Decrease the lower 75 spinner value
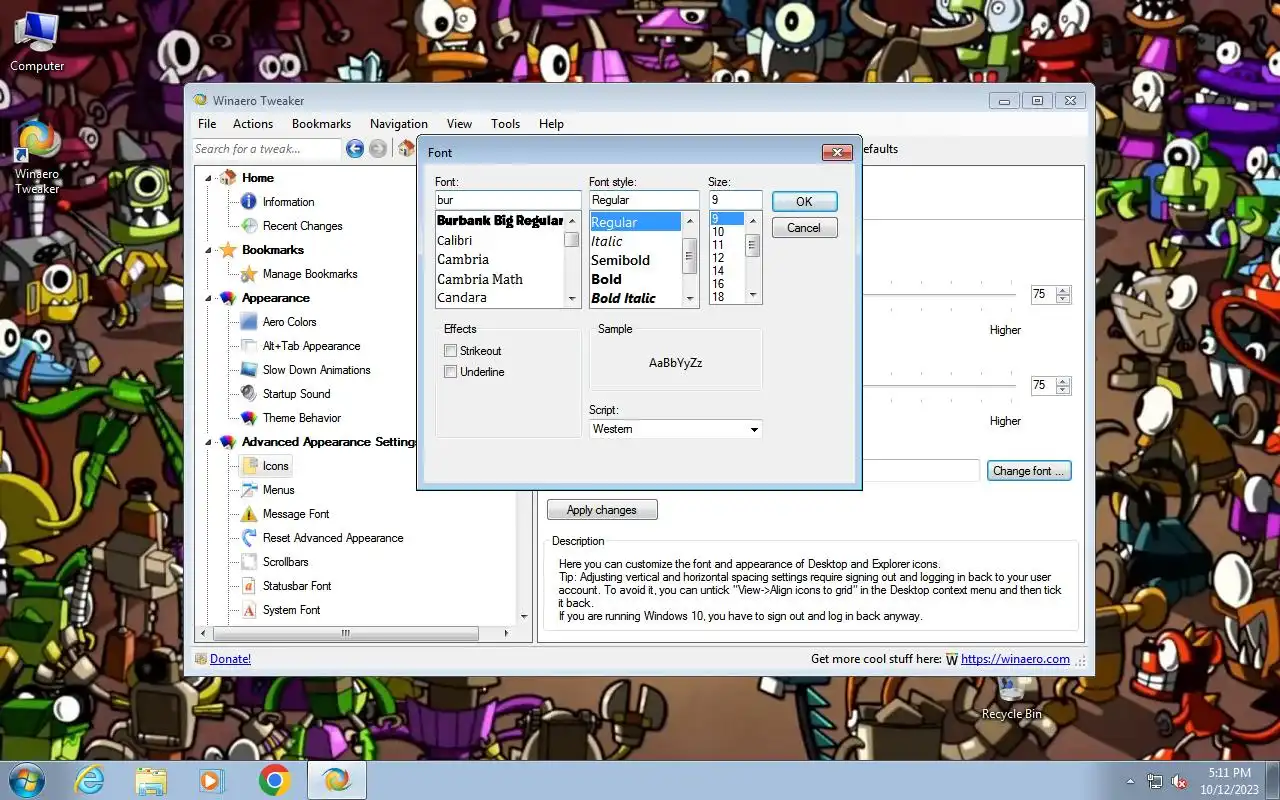This screenshot has height=800, width=1280. 1064,390
